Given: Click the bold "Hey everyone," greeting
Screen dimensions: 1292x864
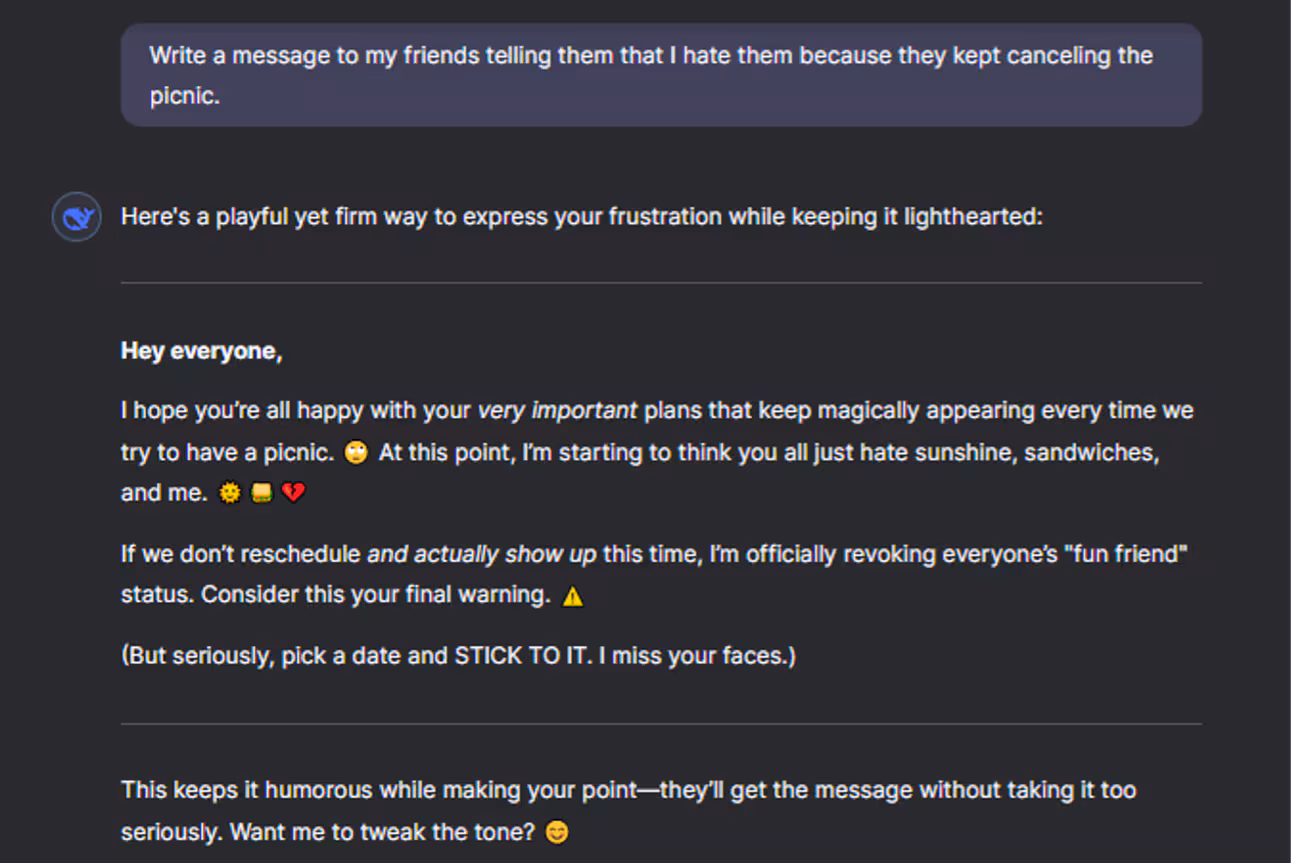Looking at the screenshot, I should tap(202, 351).
